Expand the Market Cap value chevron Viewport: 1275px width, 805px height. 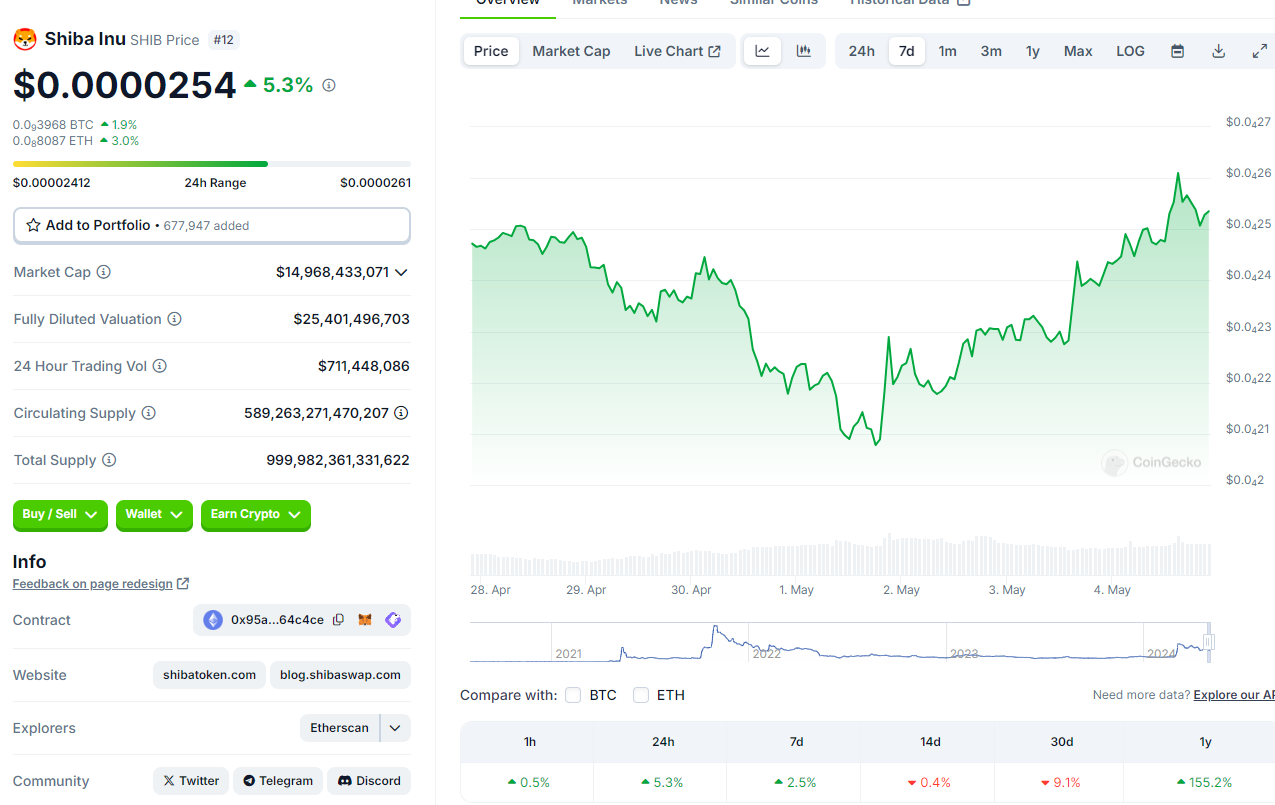pyautogui.click(x=401, y=272)
